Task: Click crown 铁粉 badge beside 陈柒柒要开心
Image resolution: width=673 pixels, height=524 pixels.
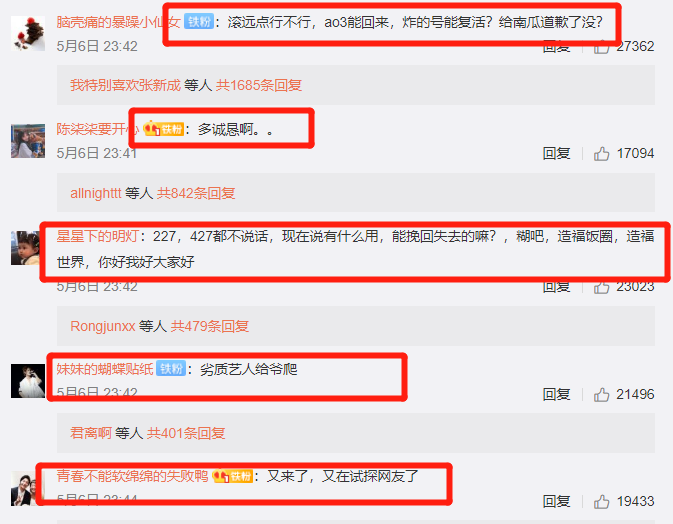Action: click(x=164, y=129)
